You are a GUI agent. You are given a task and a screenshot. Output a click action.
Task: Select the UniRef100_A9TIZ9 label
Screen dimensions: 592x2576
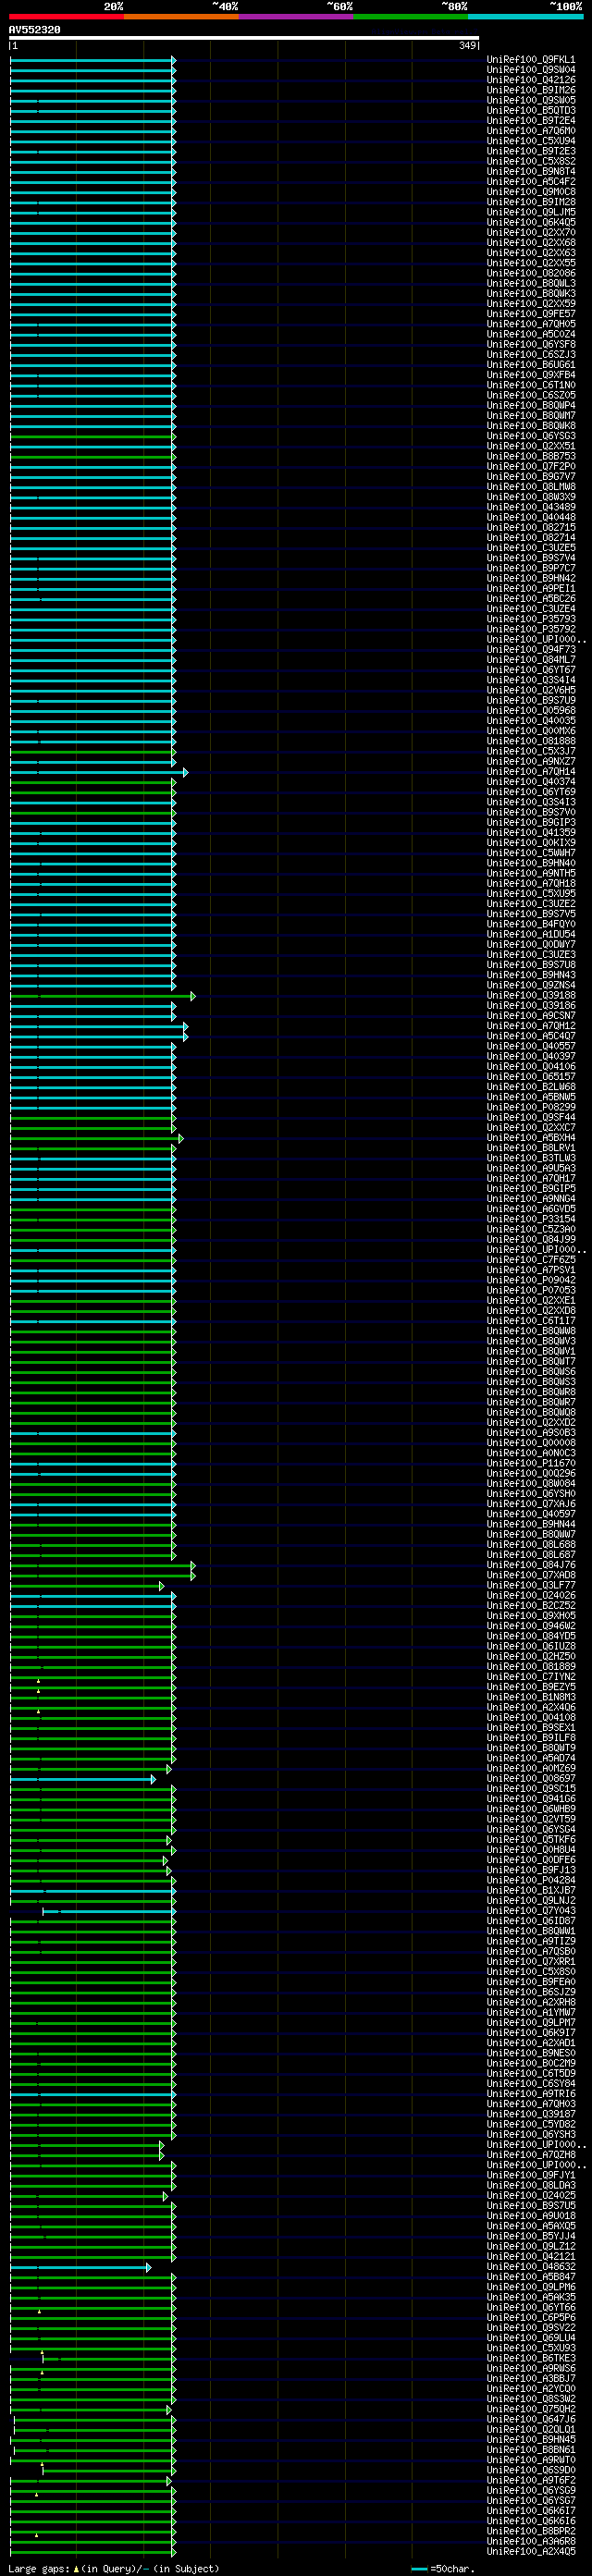pos(531,1941)
